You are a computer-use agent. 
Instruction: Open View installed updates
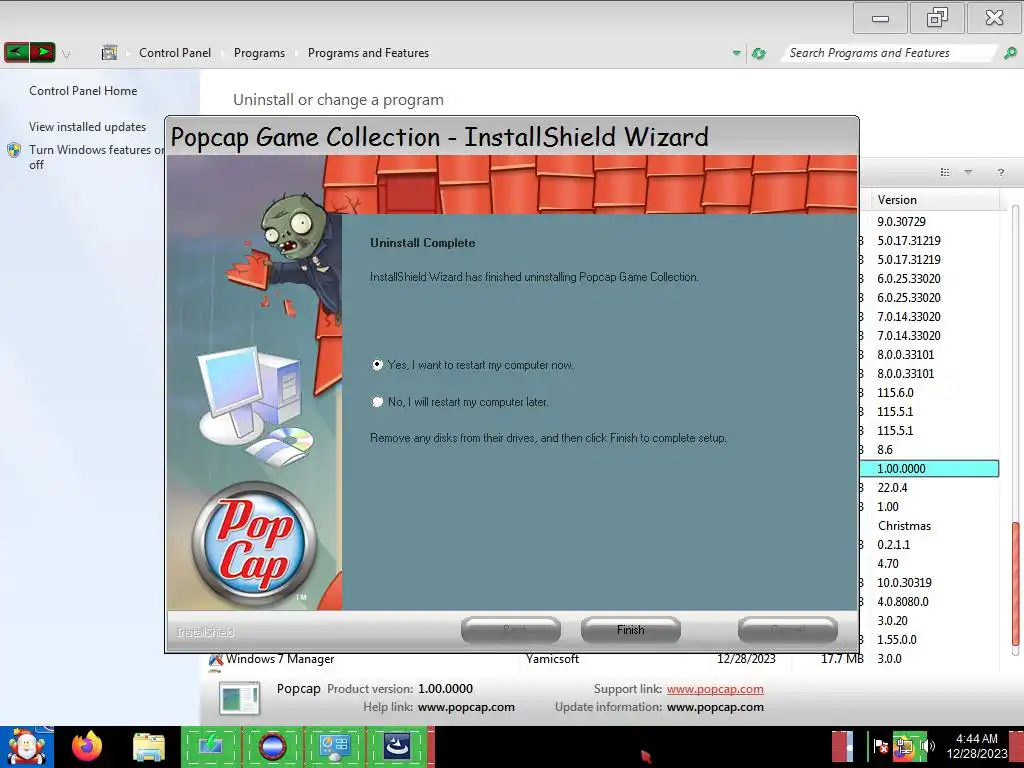pyautogui.click(x=88, y=127)
